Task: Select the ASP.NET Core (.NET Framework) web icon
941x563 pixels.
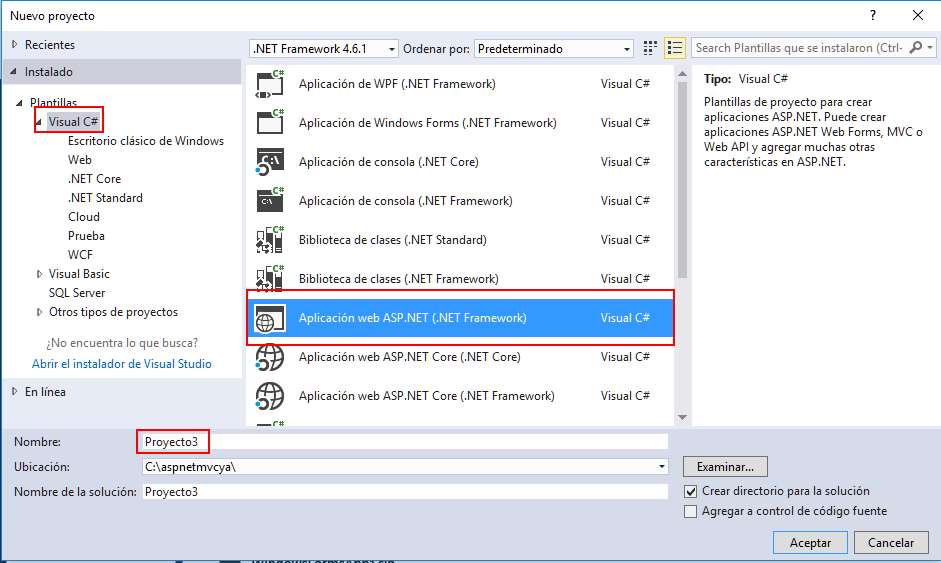Action: [270, 396]
